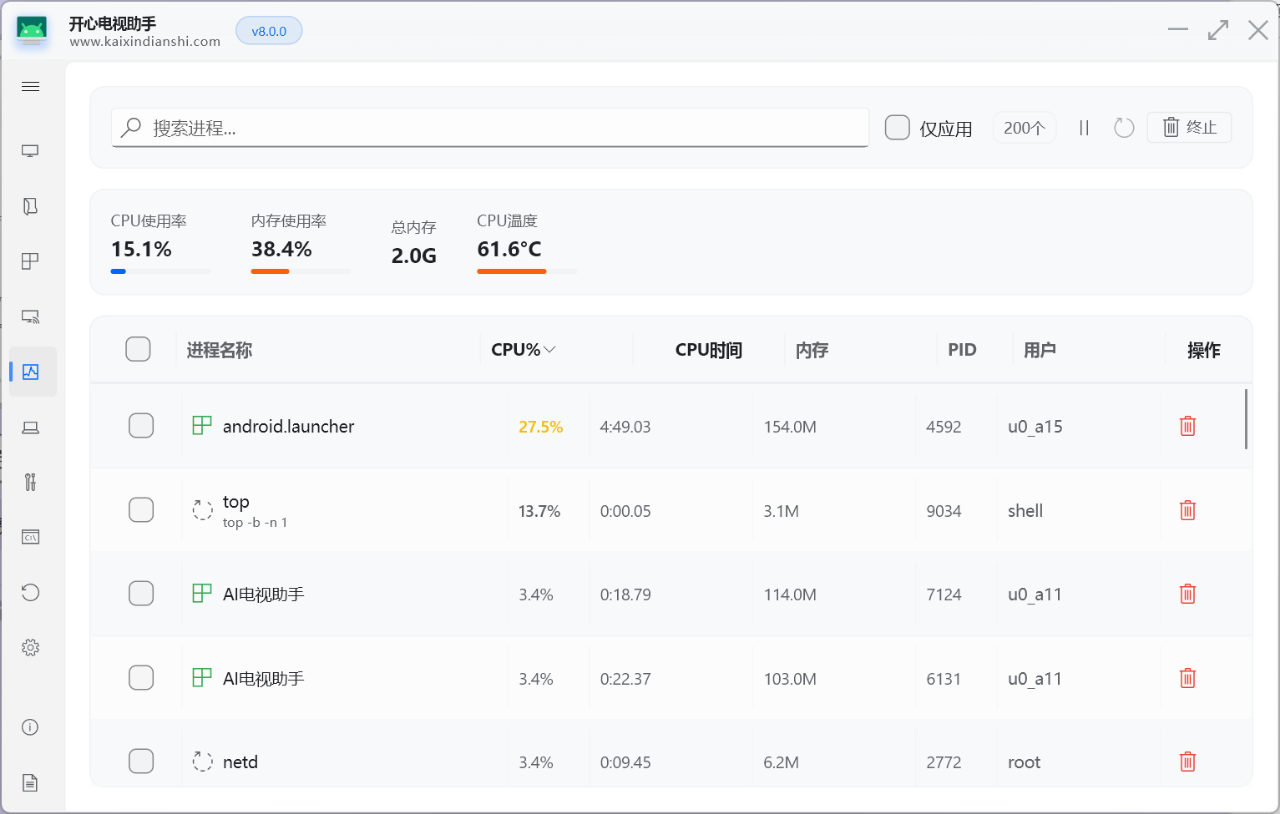The height and width of the screenshot is (814, 1280).
Task: Enable the 仅应用 checkbox
Action: point(897,127)
